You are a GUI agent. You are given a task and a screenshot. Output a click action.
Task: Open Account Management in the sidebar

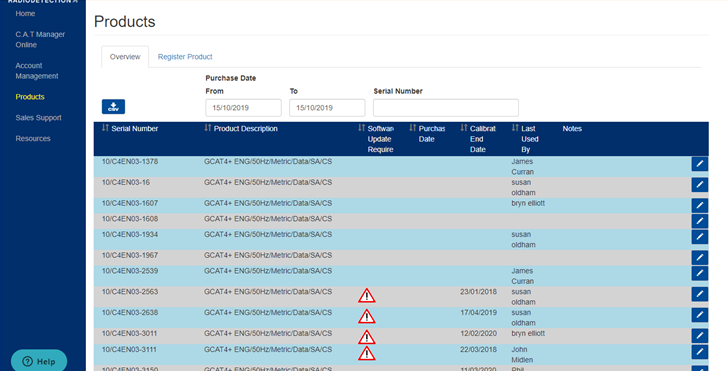(37, 71)
